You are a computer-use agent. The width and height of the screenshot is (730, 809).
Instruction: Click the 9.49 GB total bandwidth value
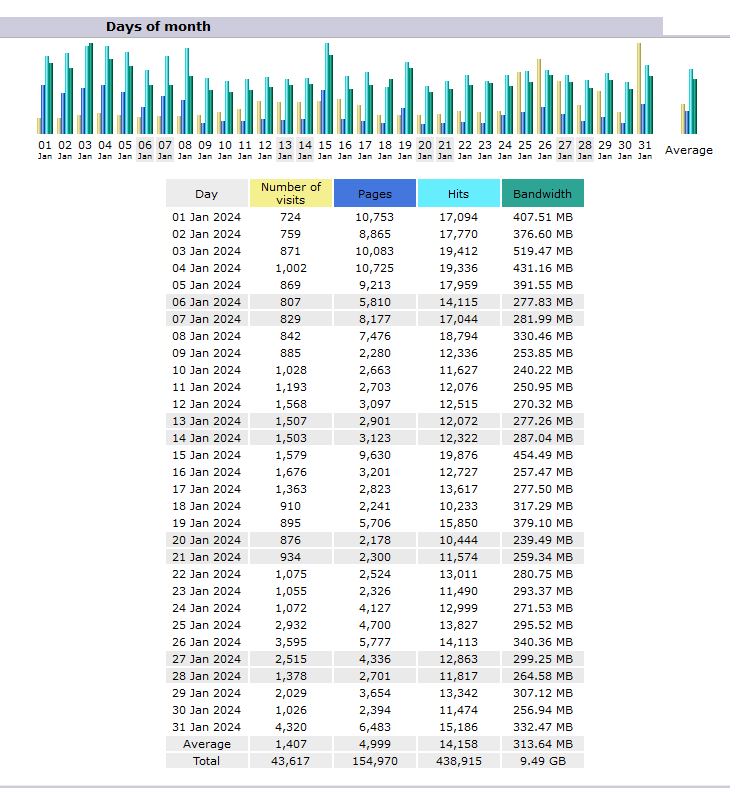542,761
